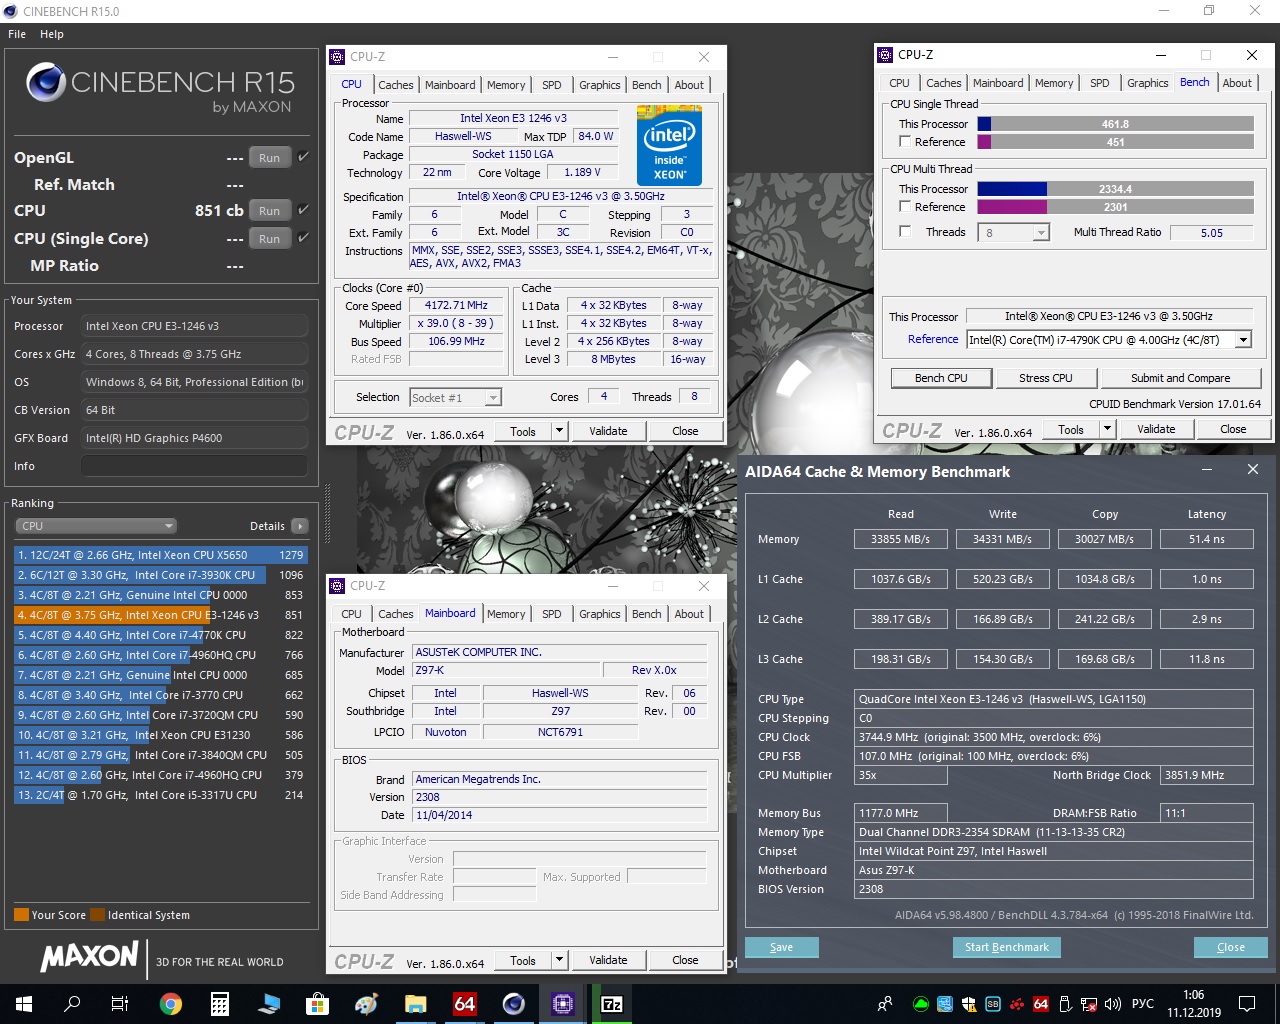Viewport: 1280px width, 1024px height.
Task: Enable Multi Thread Reference checkbox
Action: coord(905,207)
